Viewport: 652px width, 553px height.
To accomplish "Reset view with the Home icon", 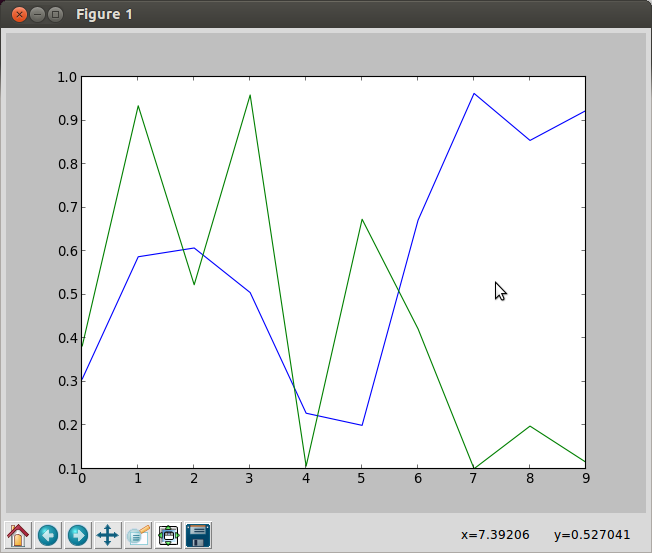I will [18, 535].
